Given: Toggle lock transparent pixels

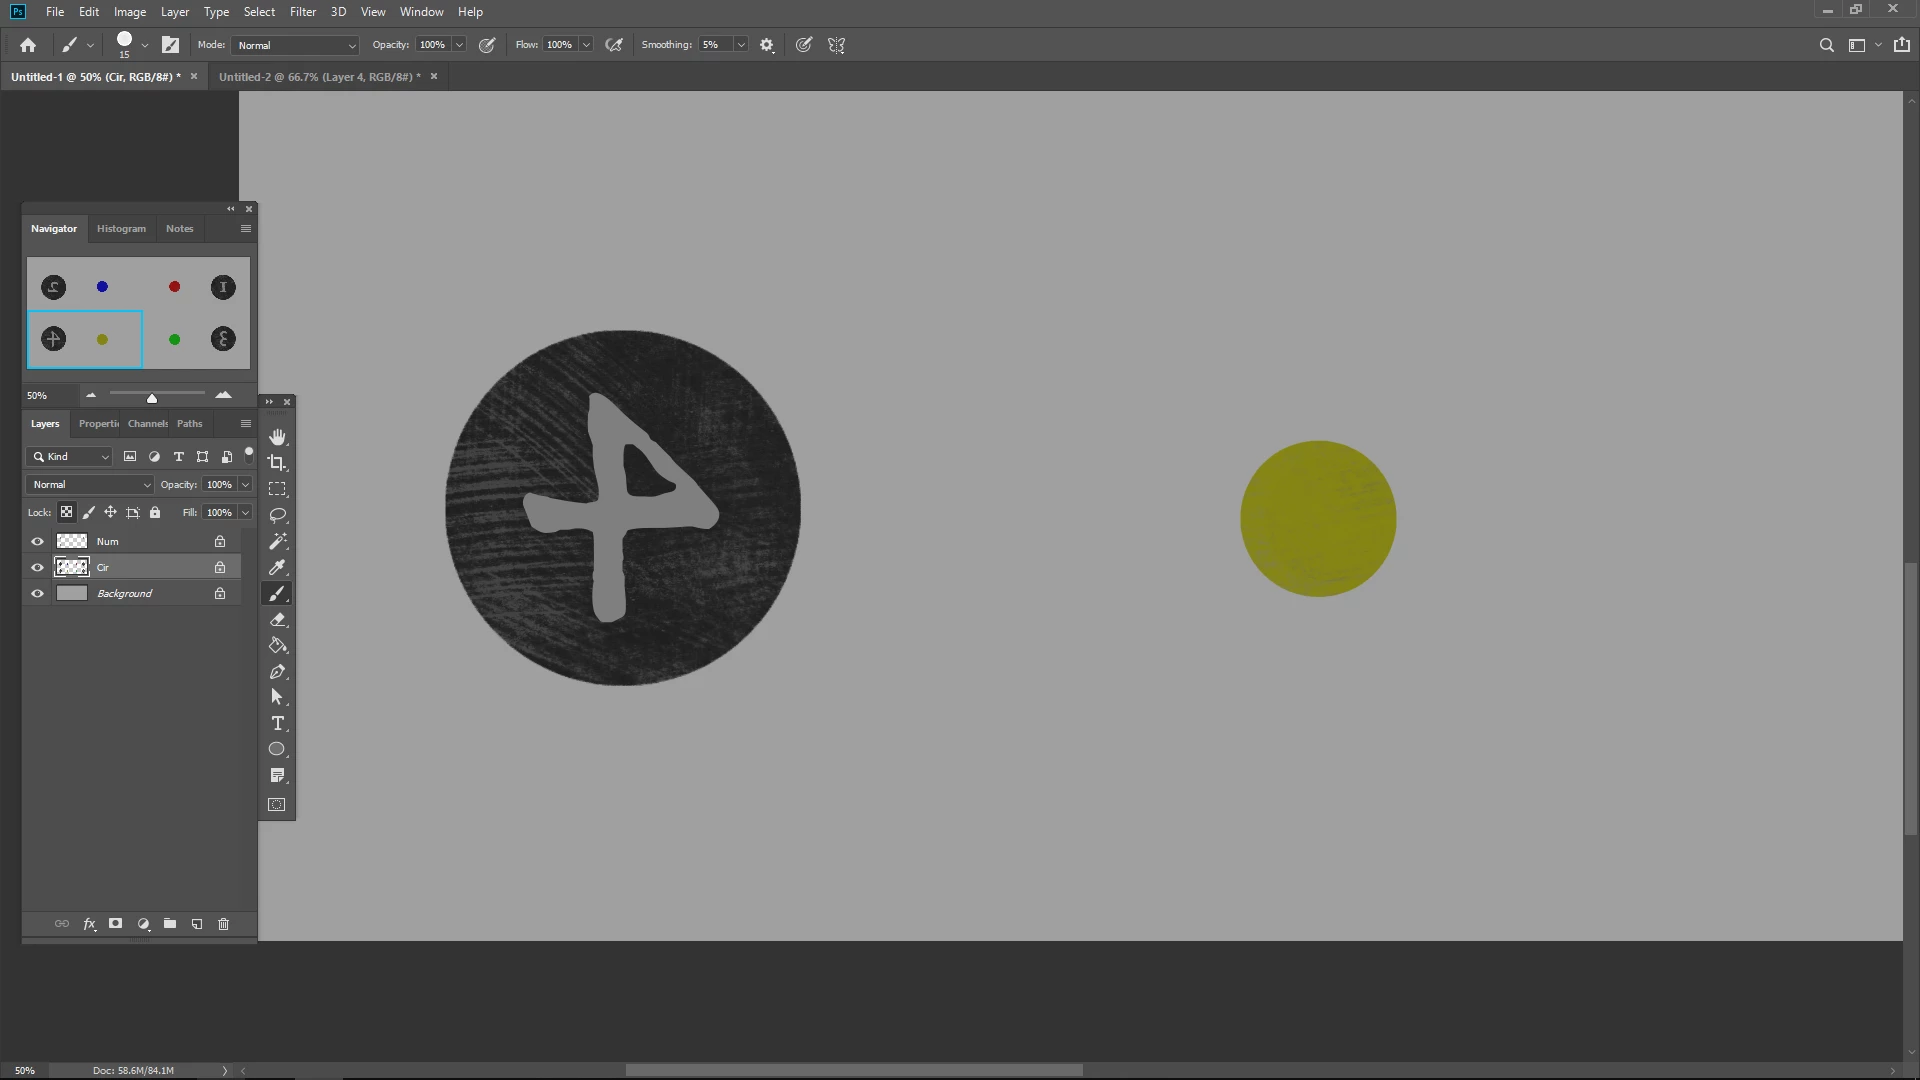Looking at the screenshot, I should (66, 512).
